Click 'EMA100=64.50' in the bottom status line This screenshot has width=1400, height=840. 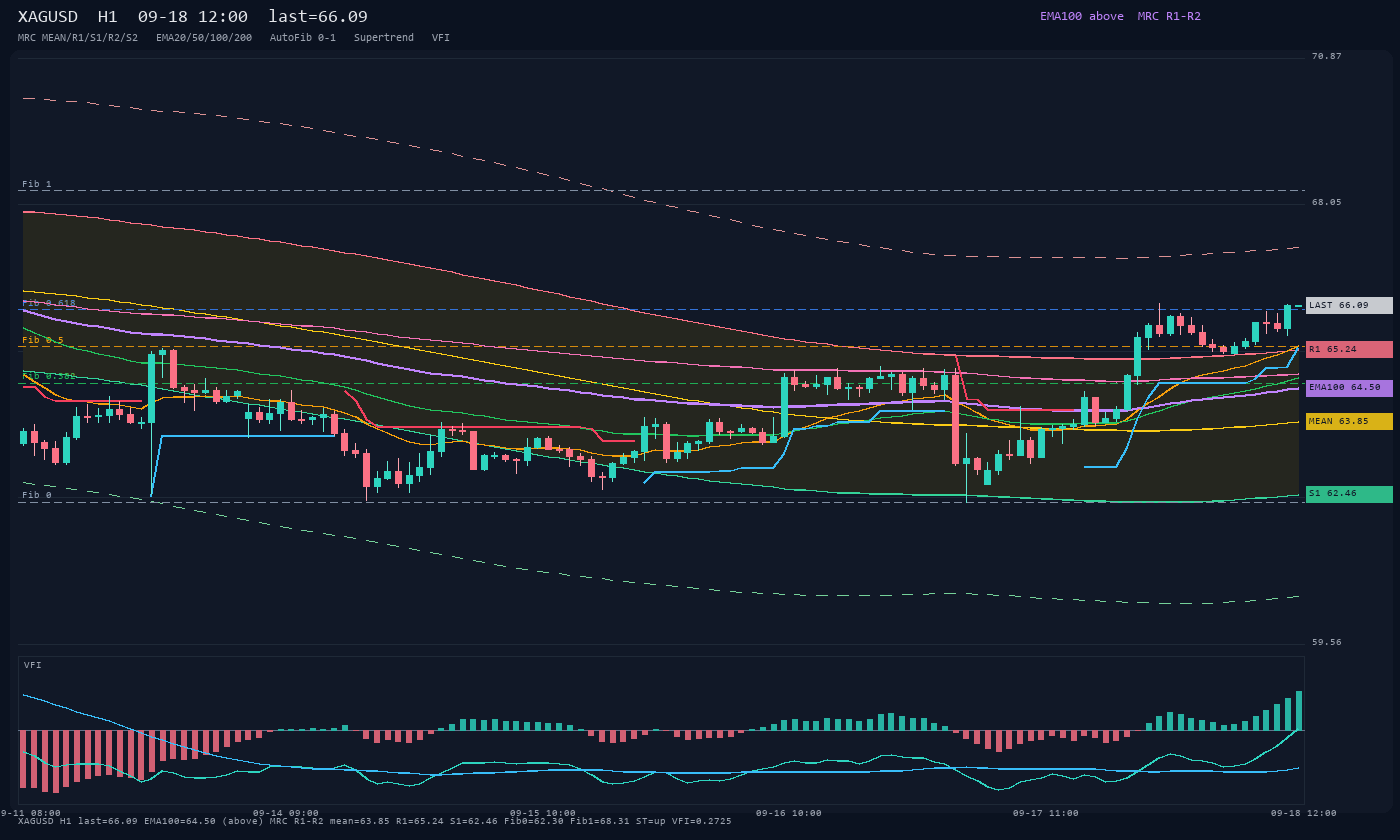(x=178, y=821)
